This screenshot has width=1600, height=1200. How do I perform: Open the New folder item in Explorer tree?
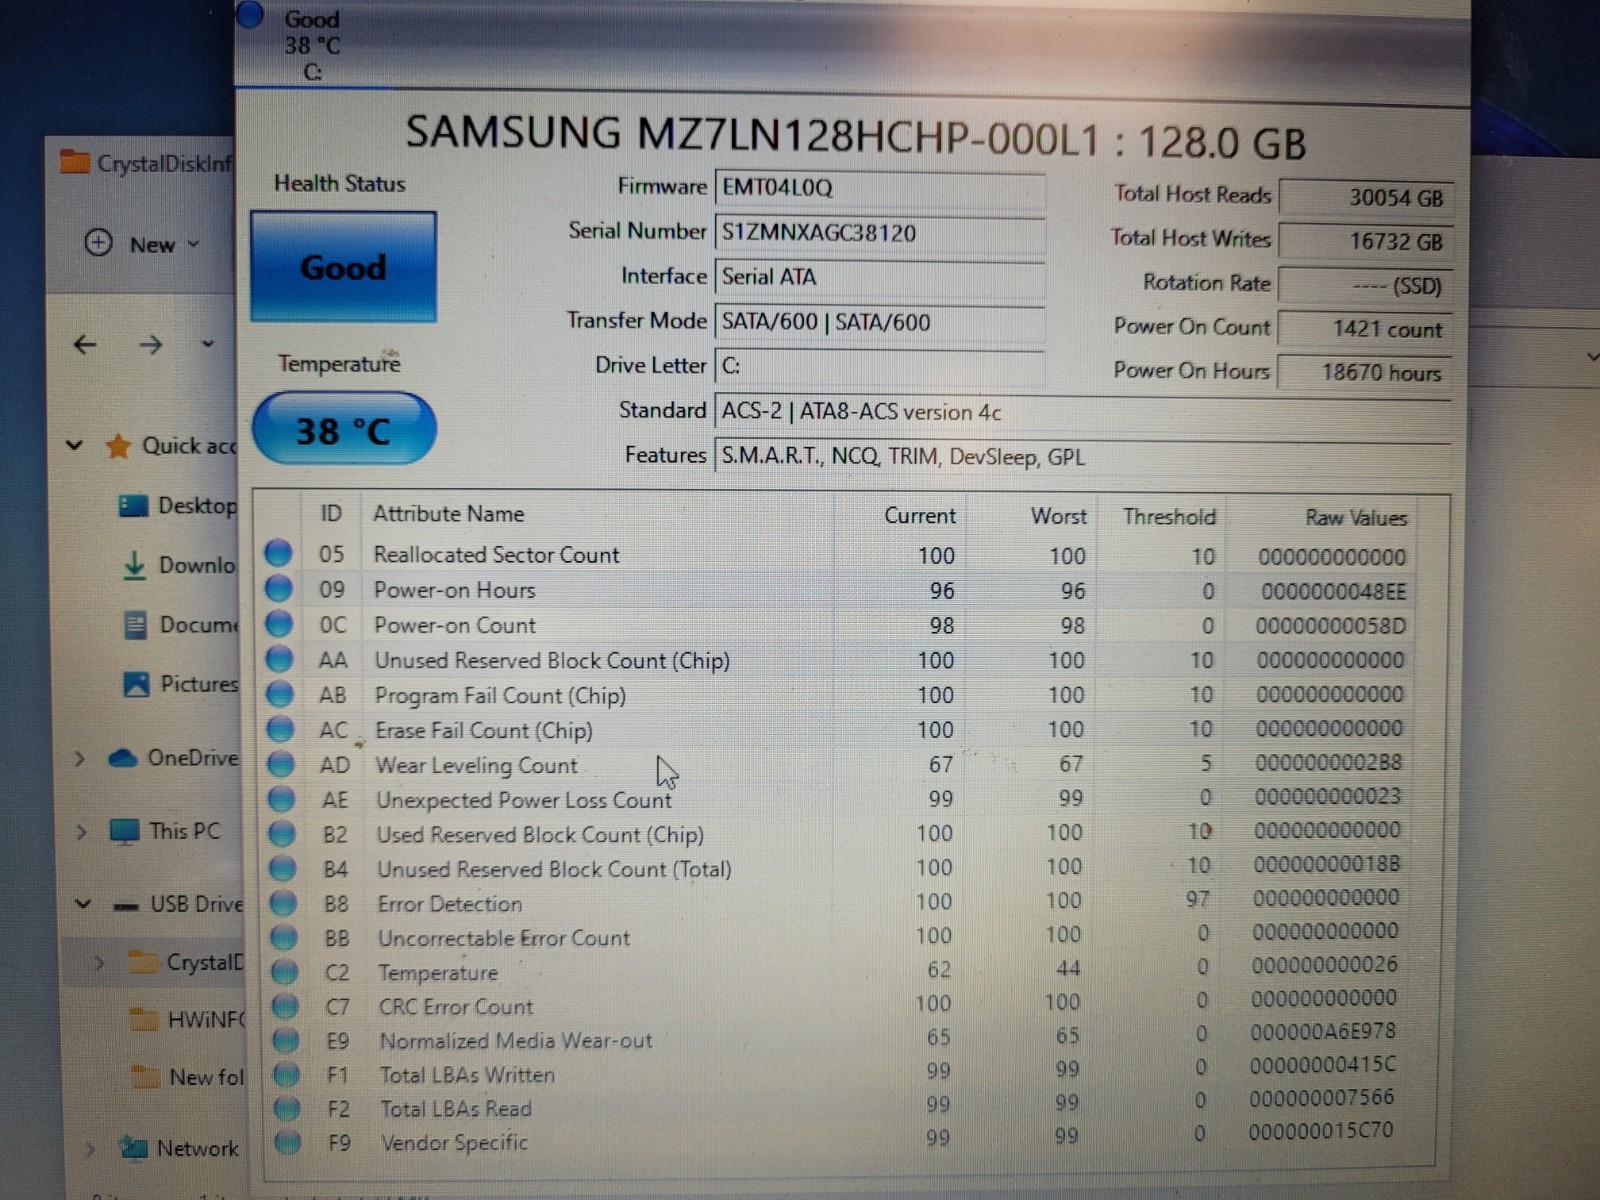189,1077
